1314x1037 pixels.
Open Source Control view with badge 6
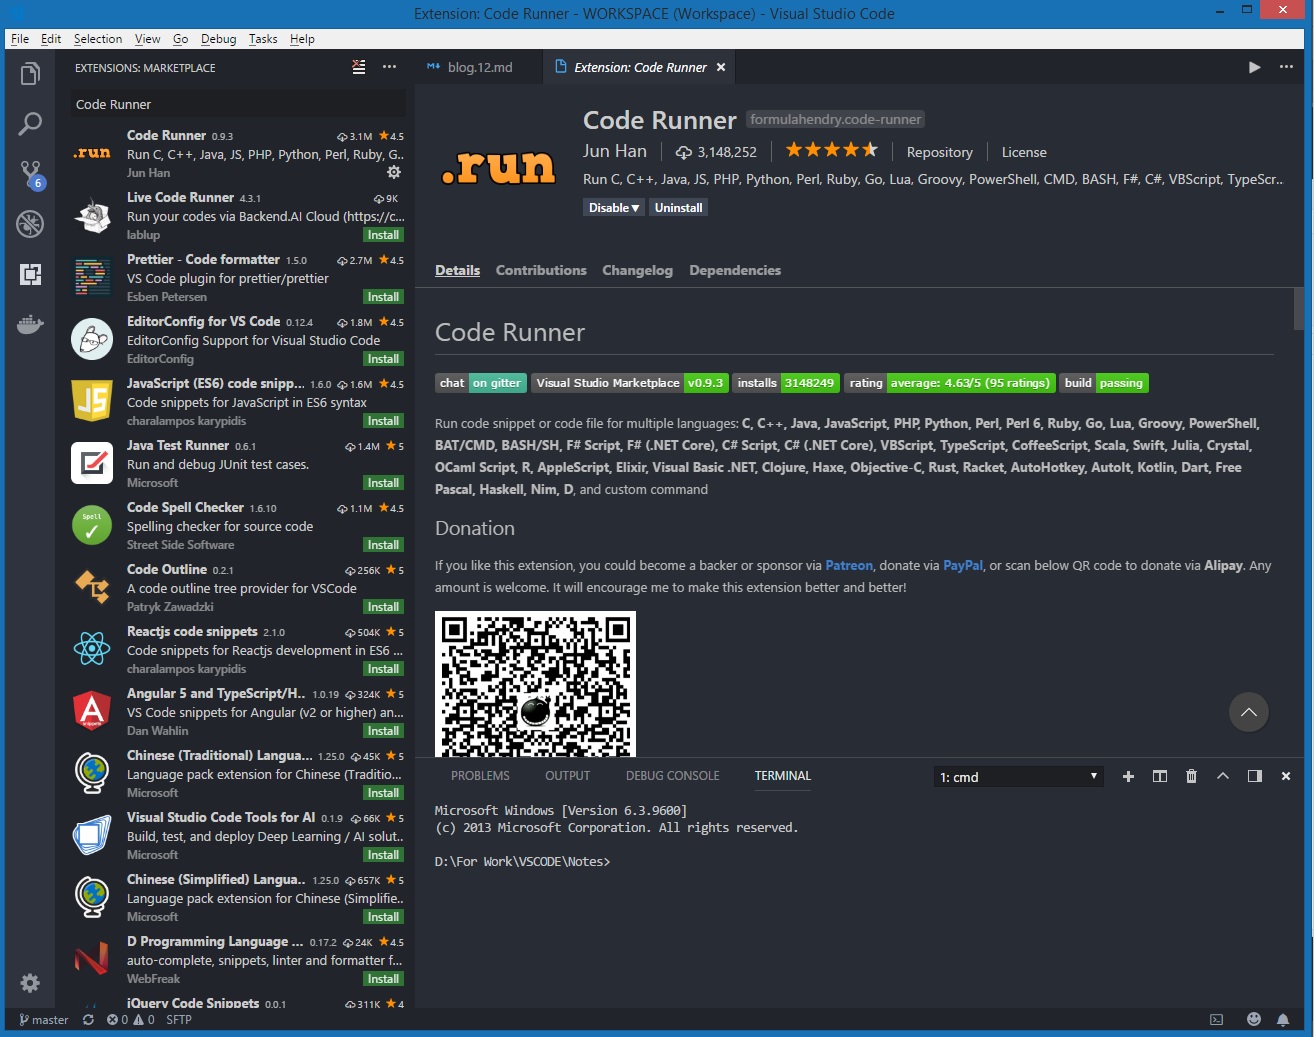31,174
